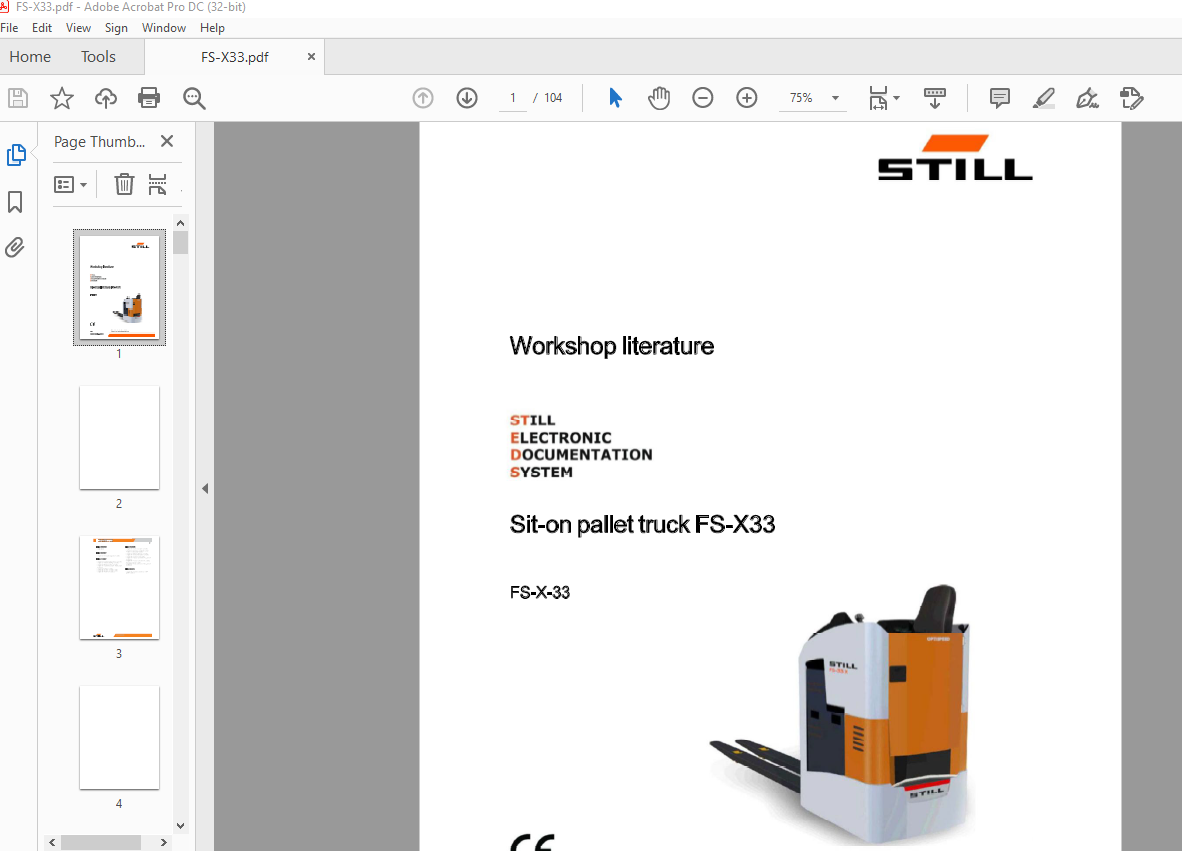Open the Edit menu

pos(41,28)
